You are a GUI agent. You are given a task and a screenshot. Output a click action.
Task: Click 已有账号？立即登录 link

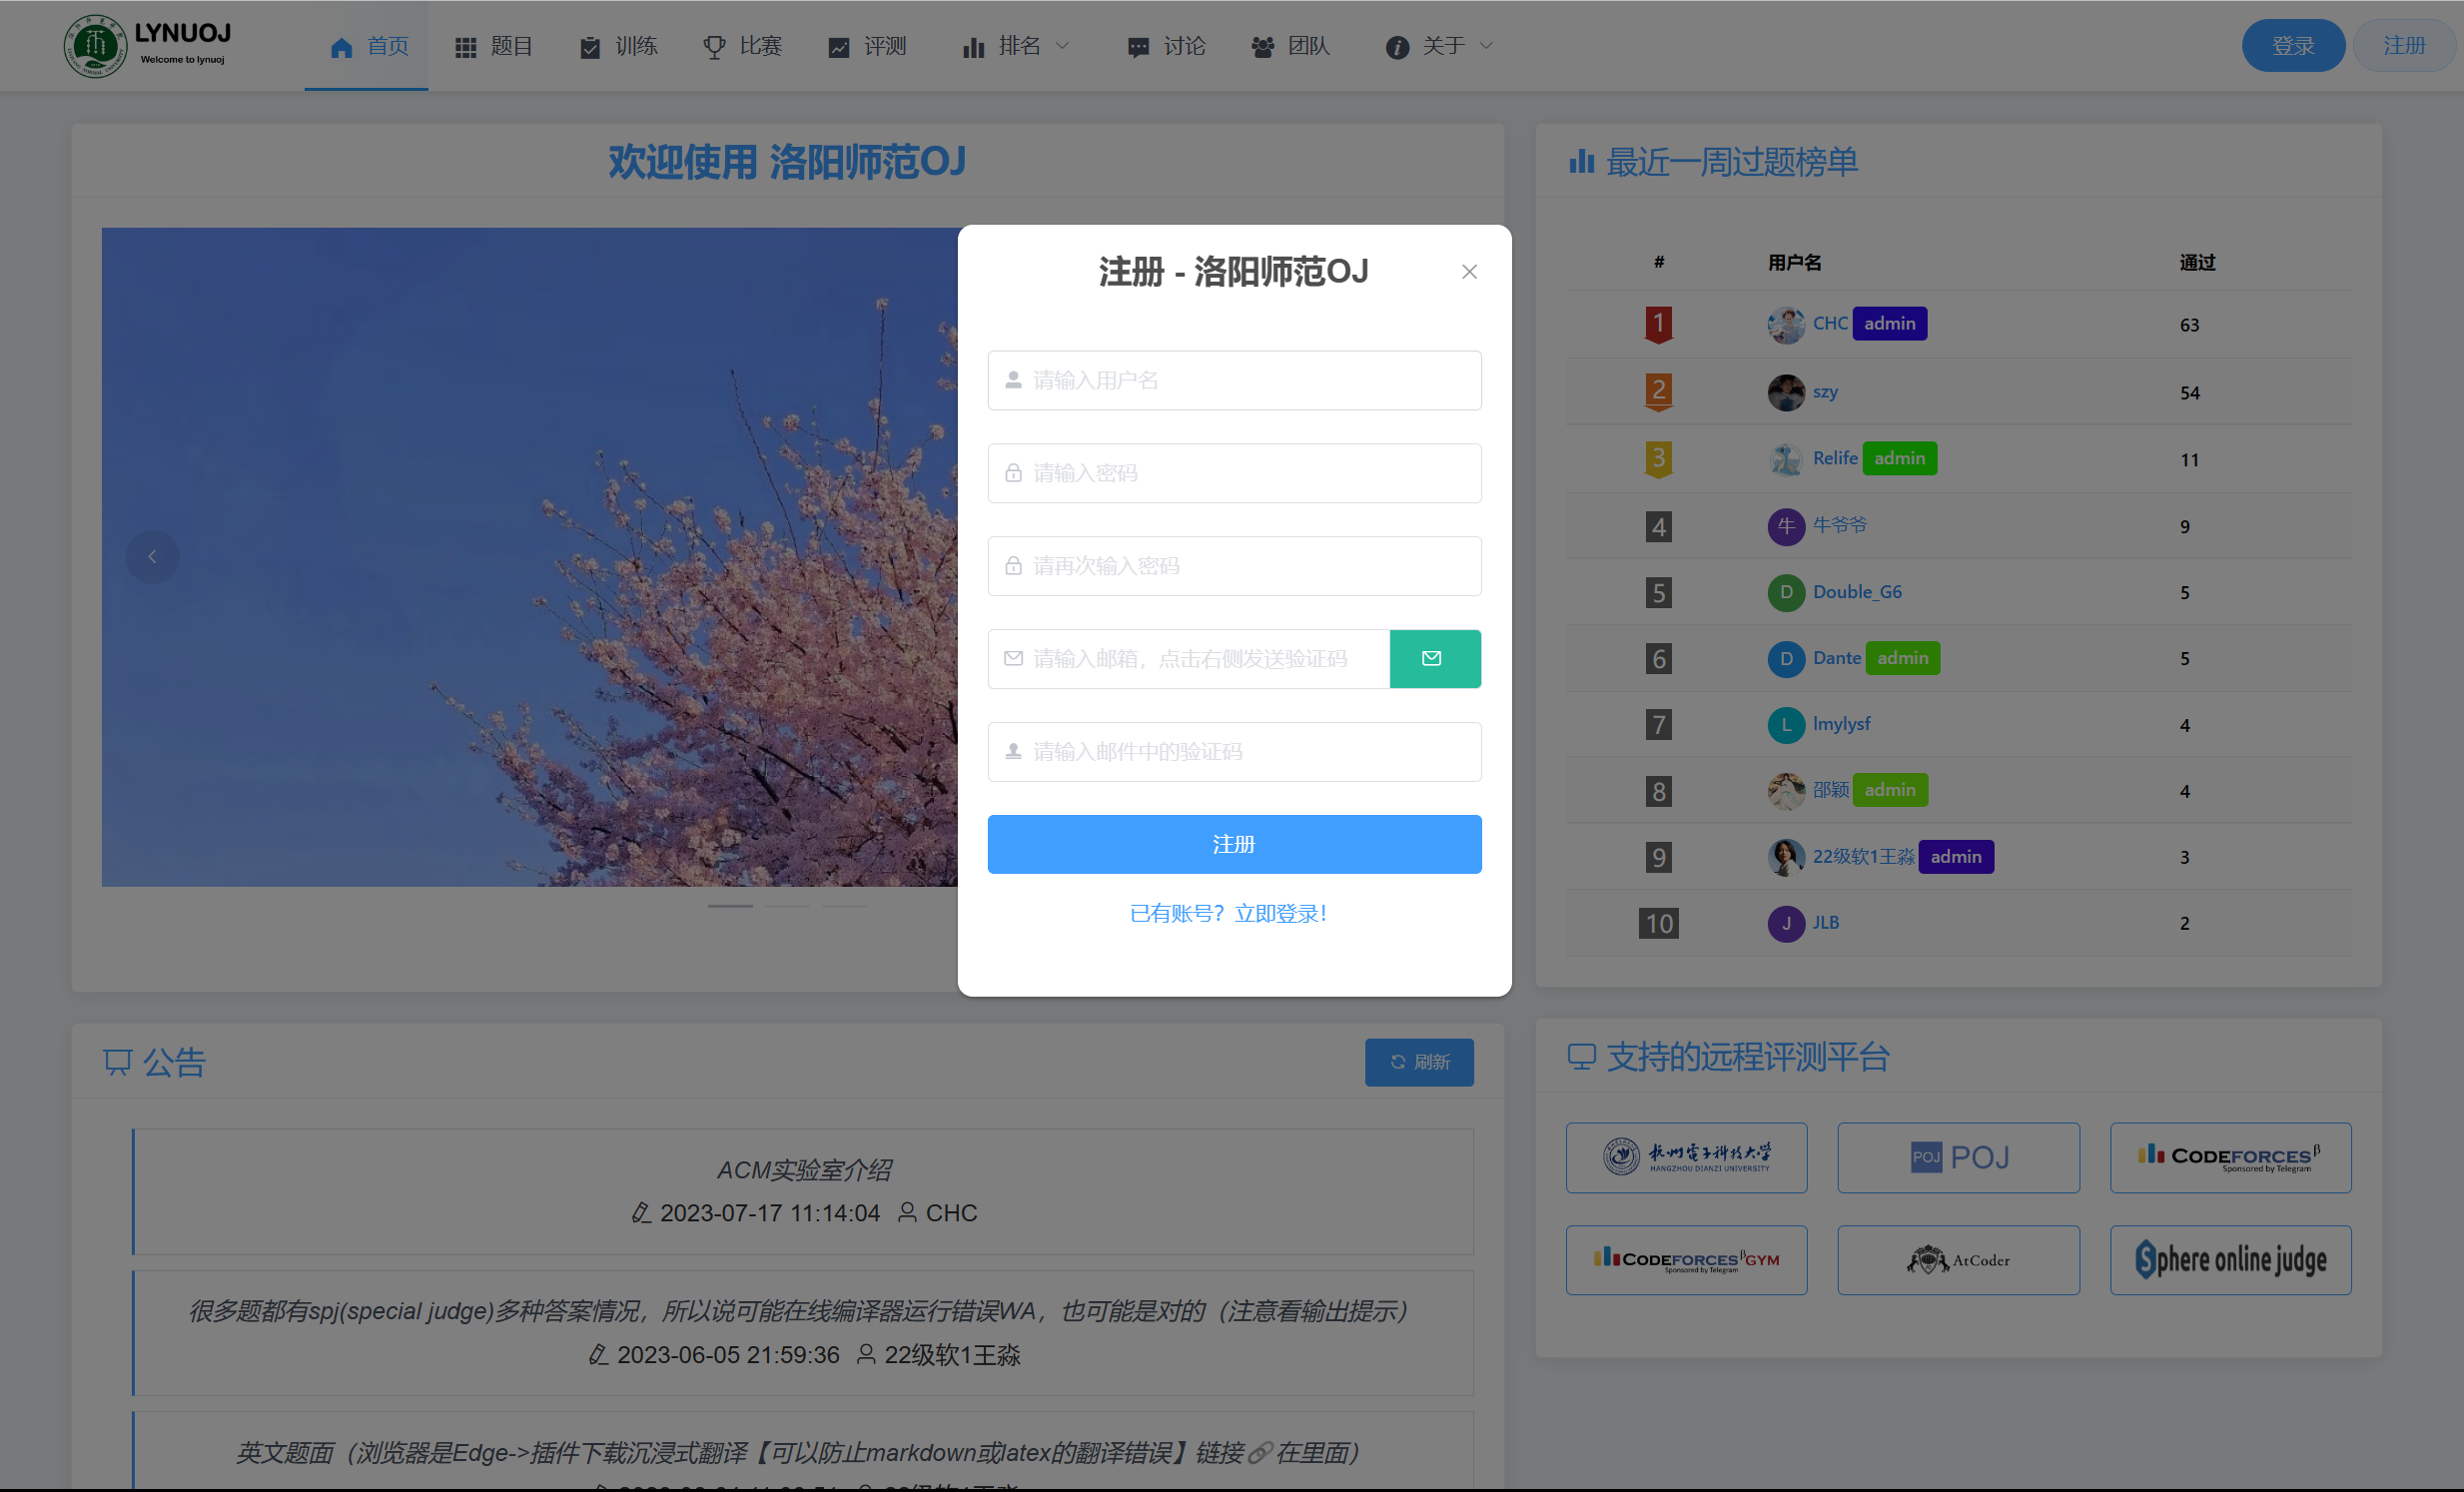pyautogui.click(x=1228, y=914)
